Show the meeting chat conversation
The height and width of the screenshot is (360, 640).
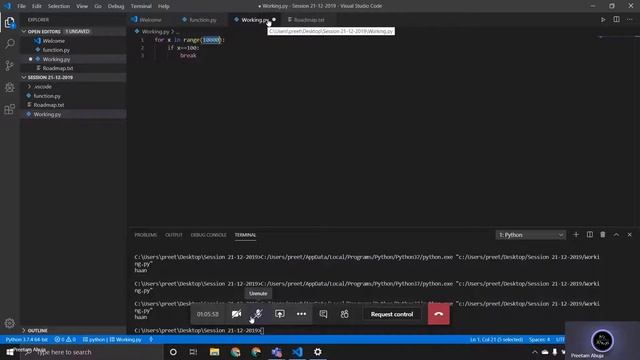point(323,314)
